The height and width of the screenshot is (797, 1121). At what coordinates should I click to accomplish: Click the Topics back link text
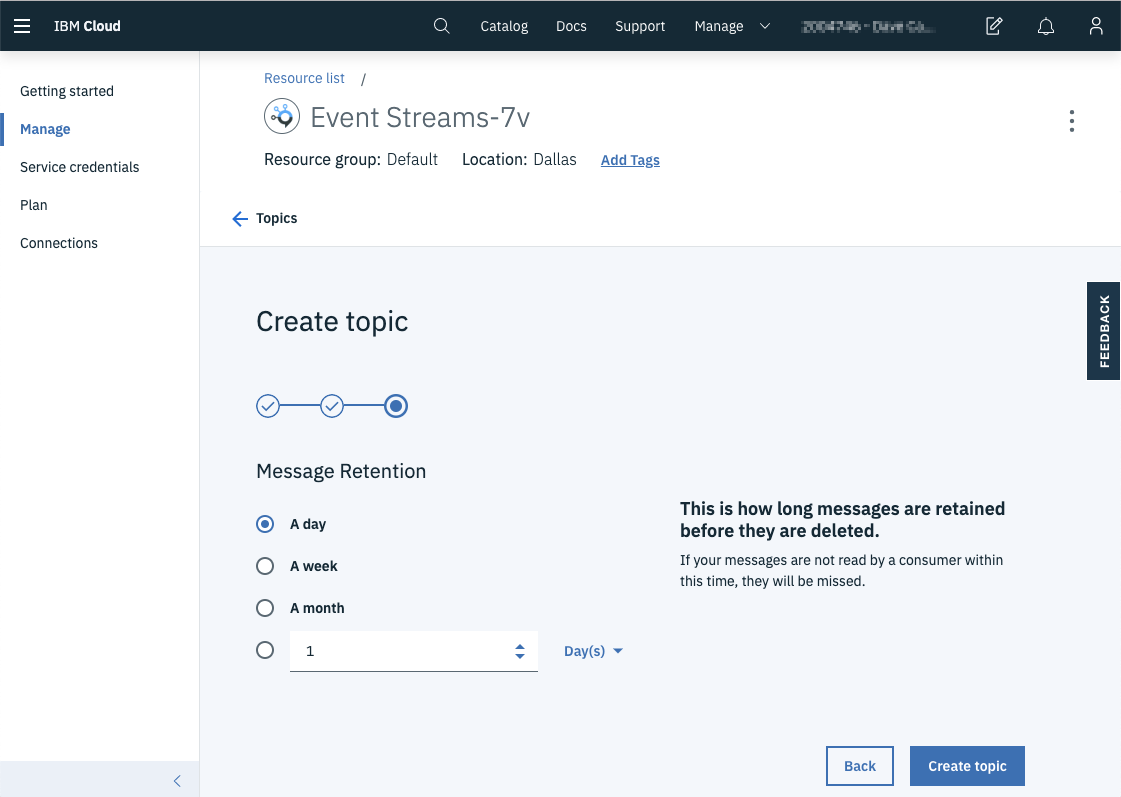pyautogui.click(x=277, y=219)
